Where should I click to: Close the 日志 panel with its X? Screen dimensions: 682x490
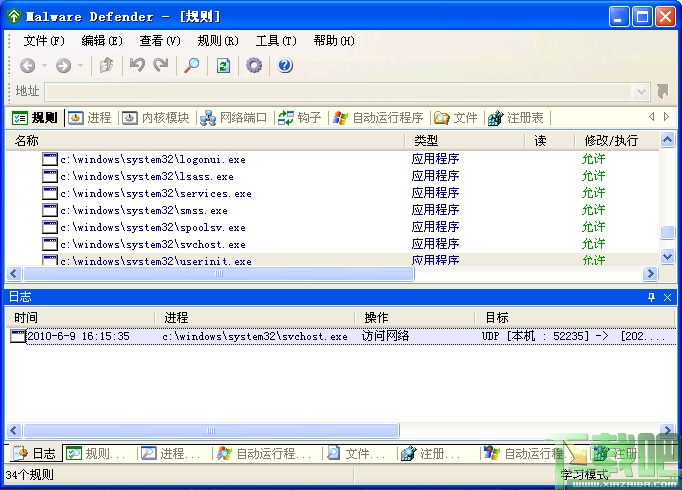click(667, 297)
